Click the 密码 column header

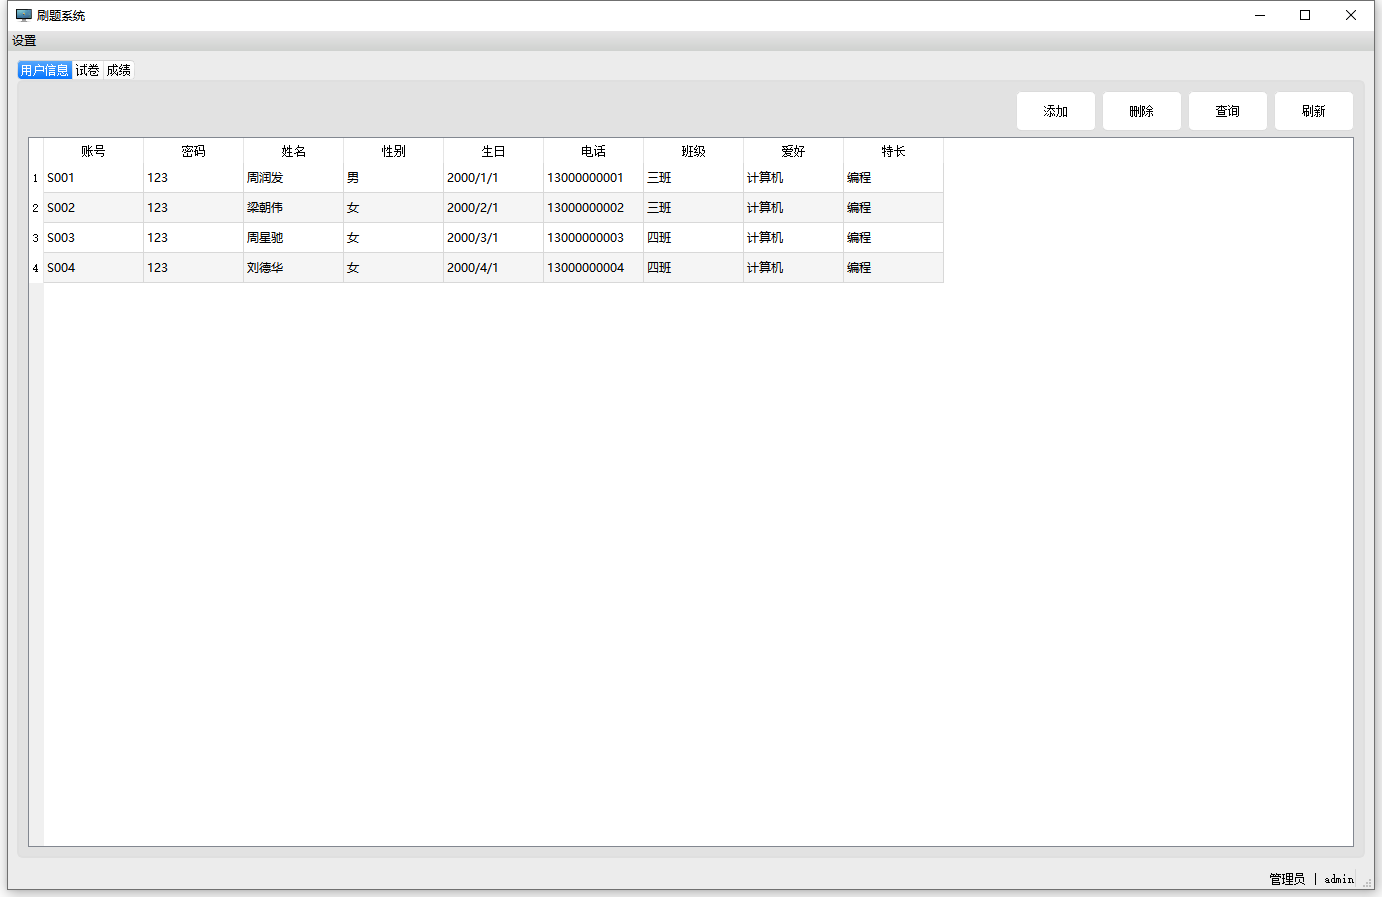pyautogui.click(x=193, y=151)
